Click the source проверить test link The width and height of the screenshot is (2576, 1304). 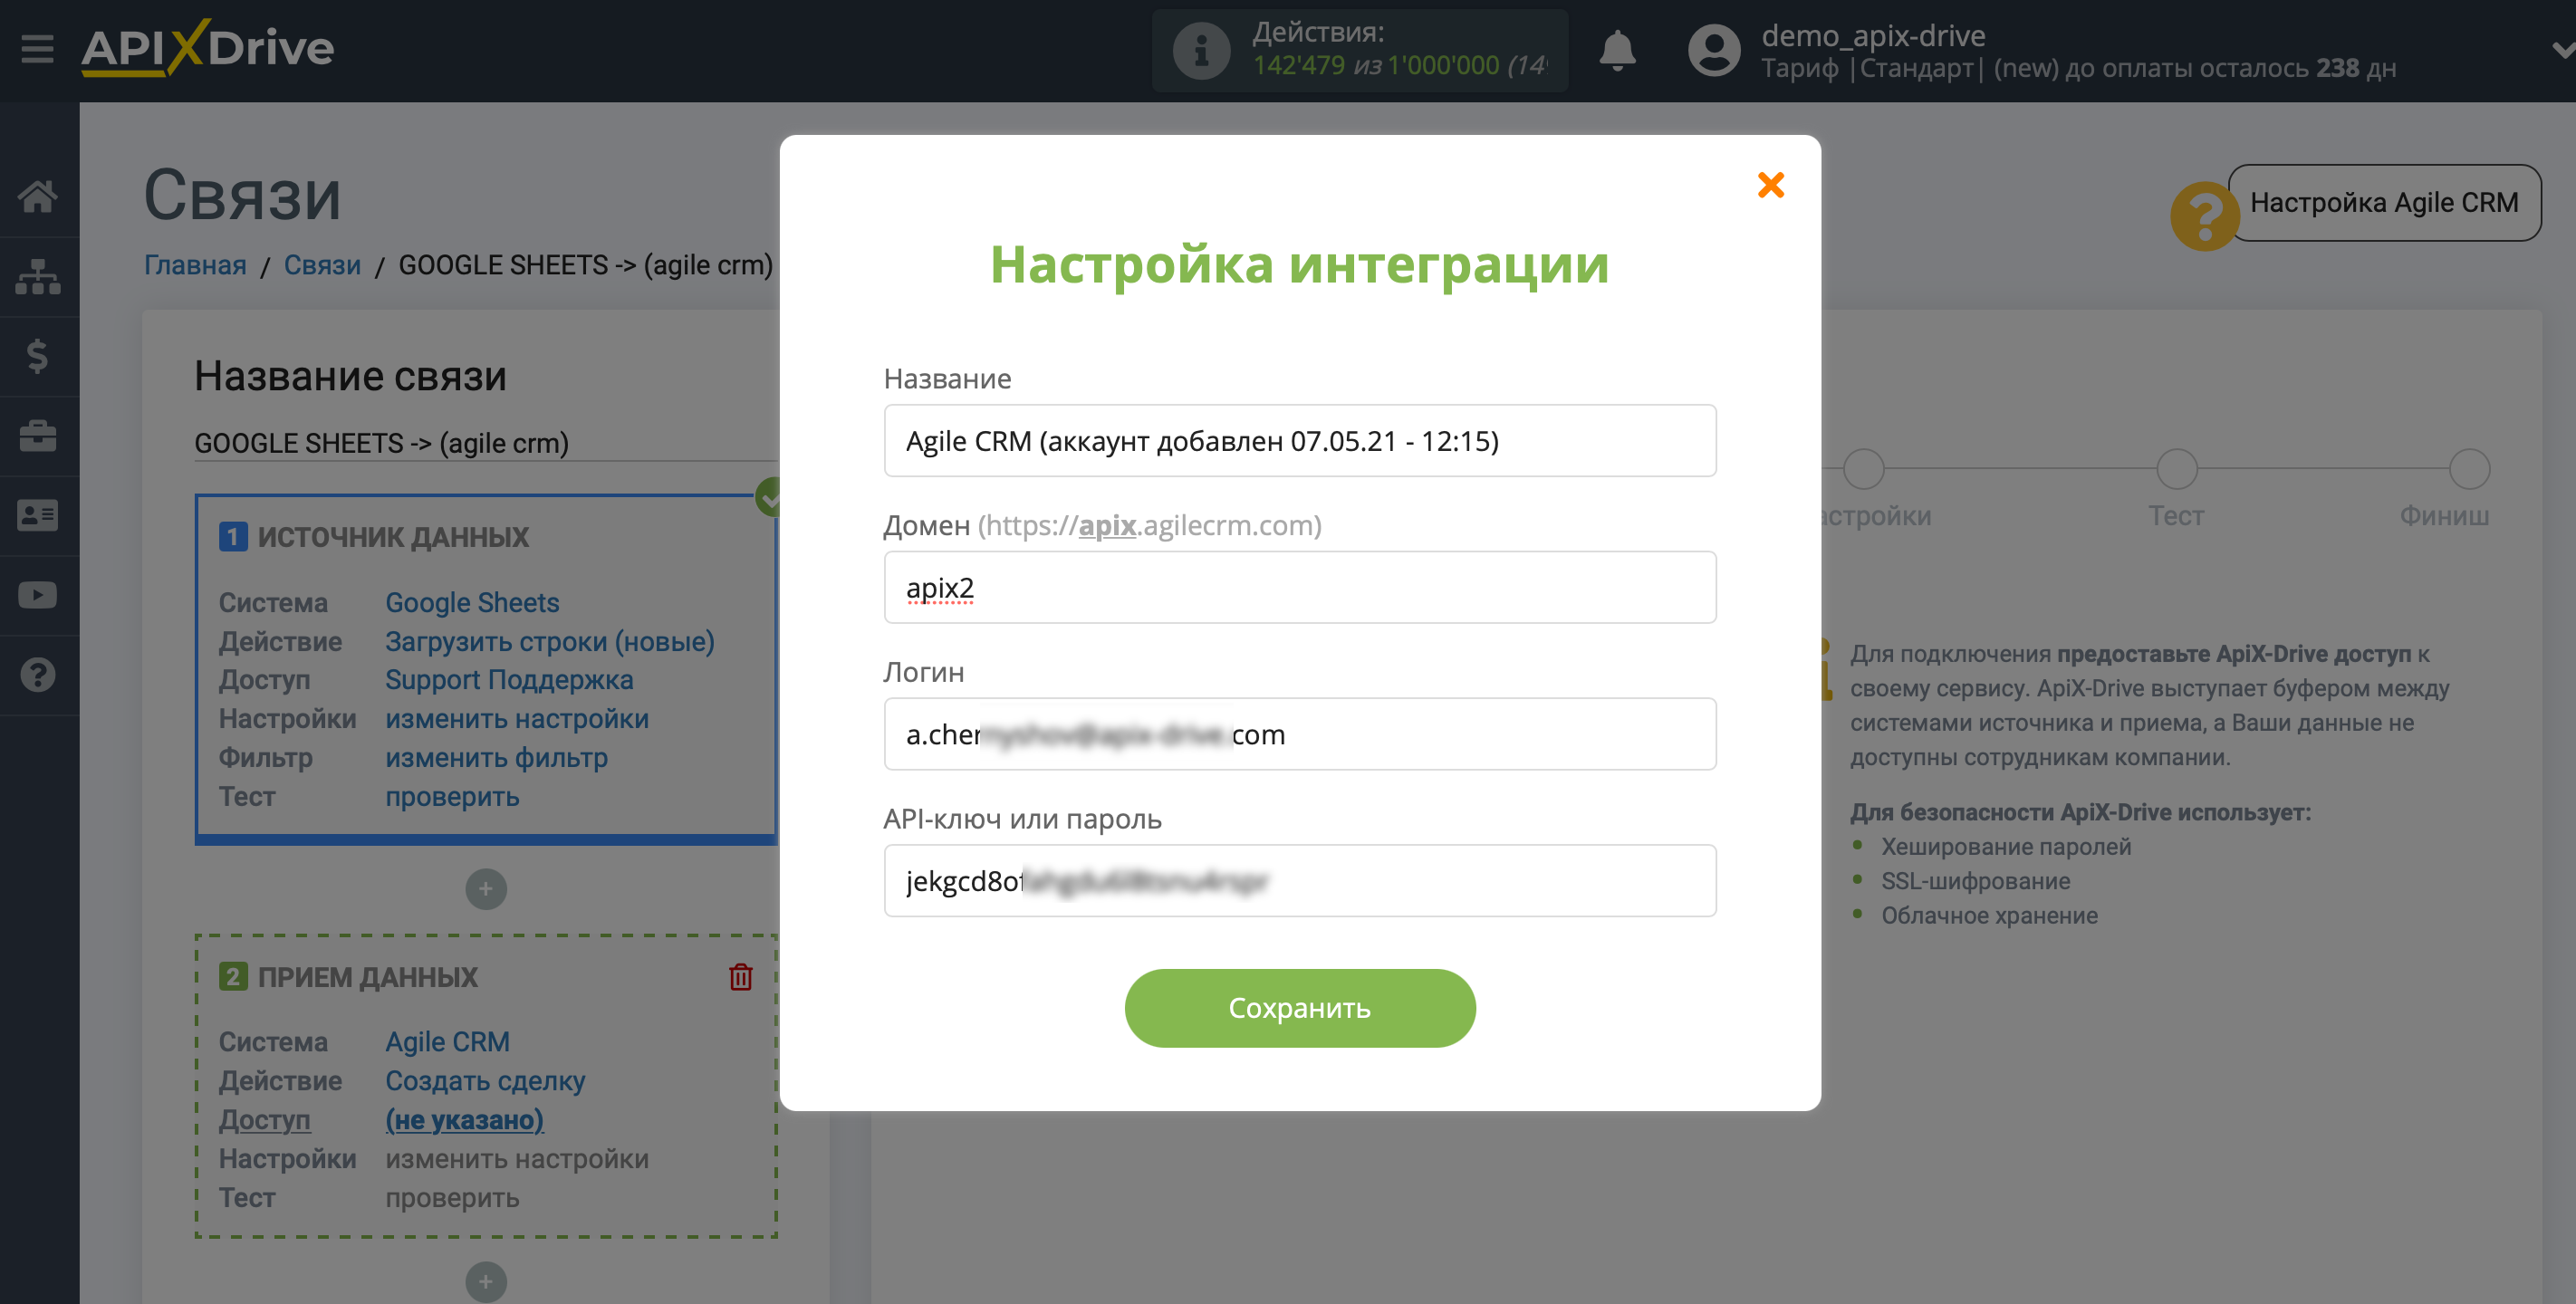(x=452, y=797)
